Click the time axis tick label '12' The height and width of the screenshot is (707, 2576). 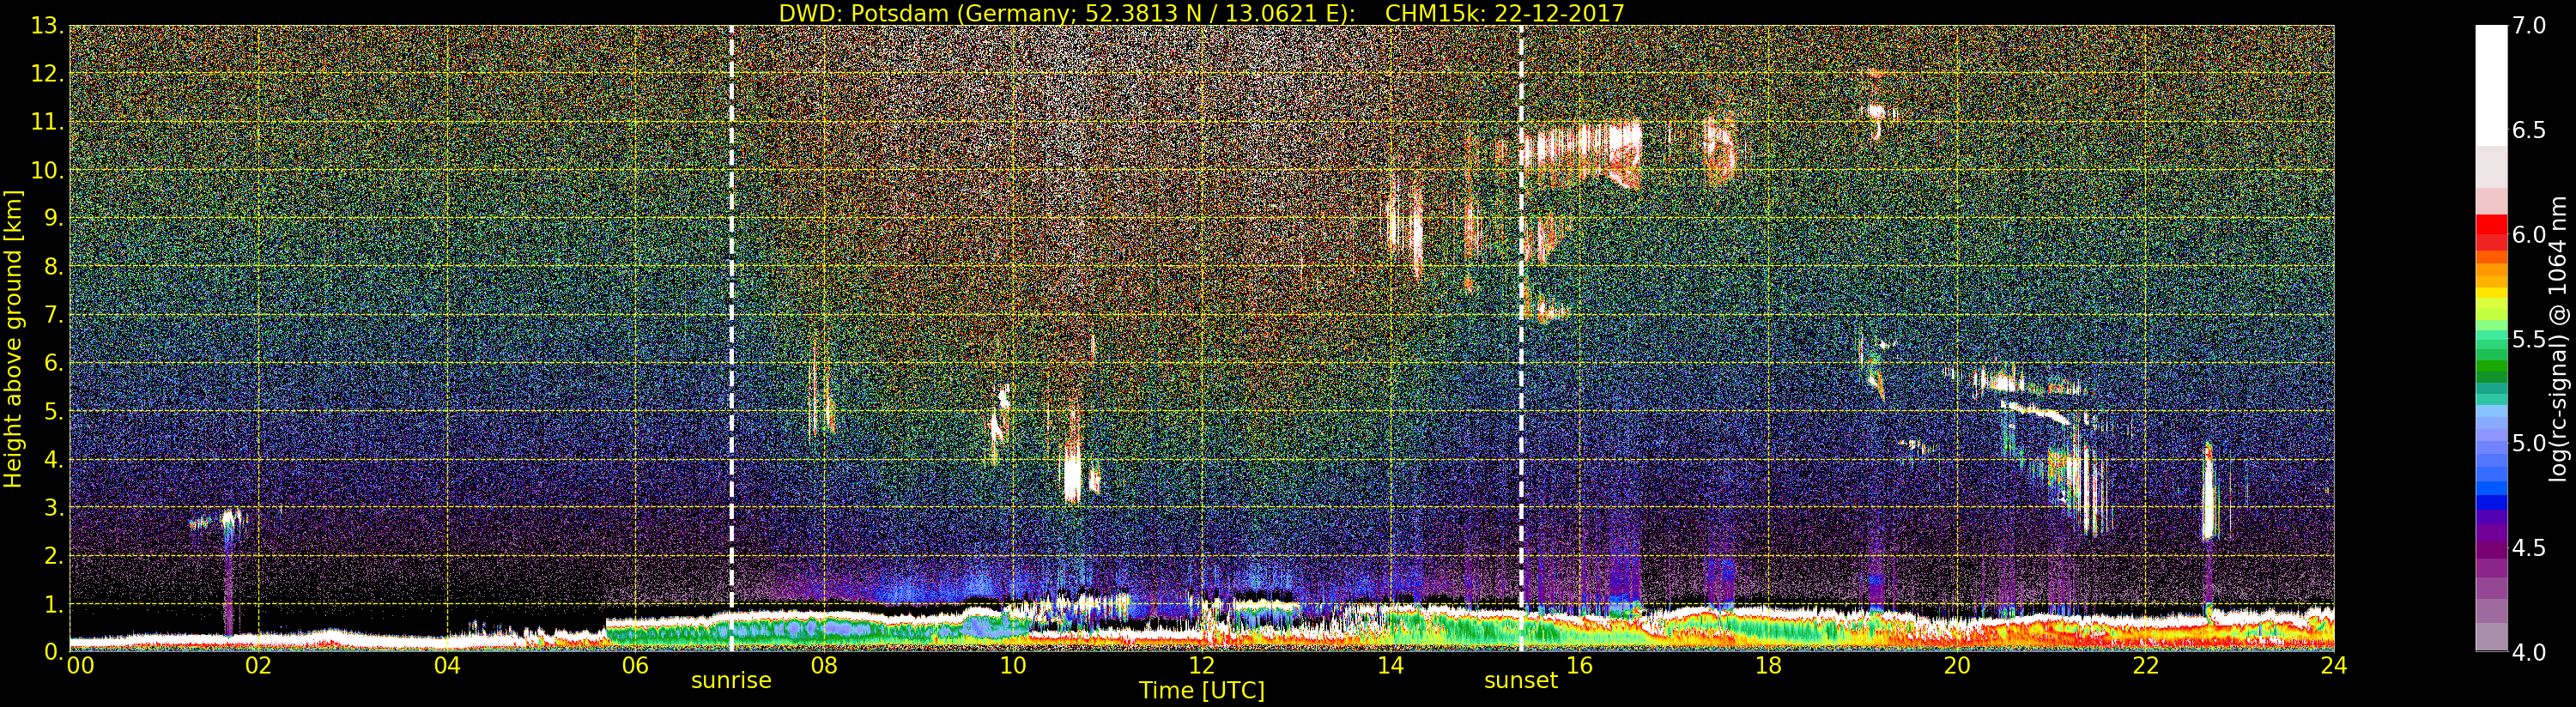click(1202, 666)
